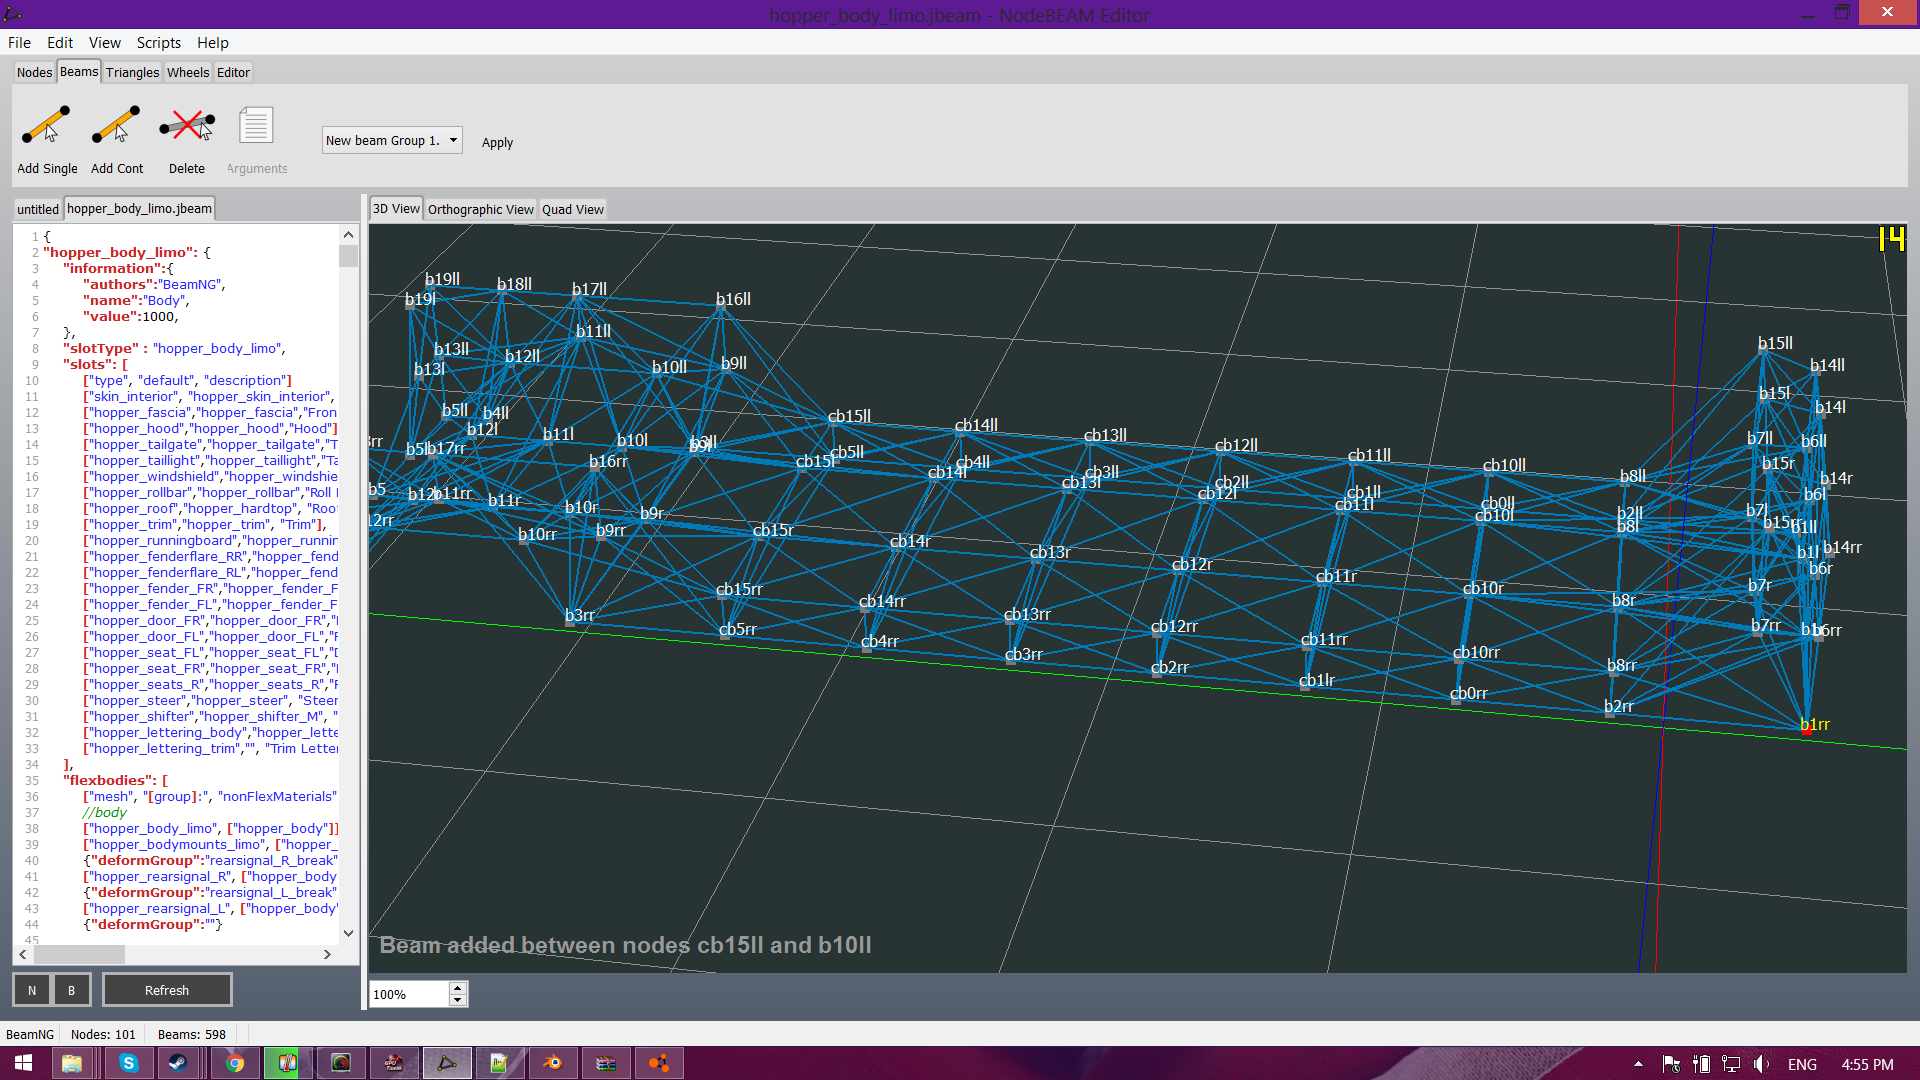Screen dimensions: 1920x1080
Task: Open battery power status icon
Action: pos(1702,1064)
